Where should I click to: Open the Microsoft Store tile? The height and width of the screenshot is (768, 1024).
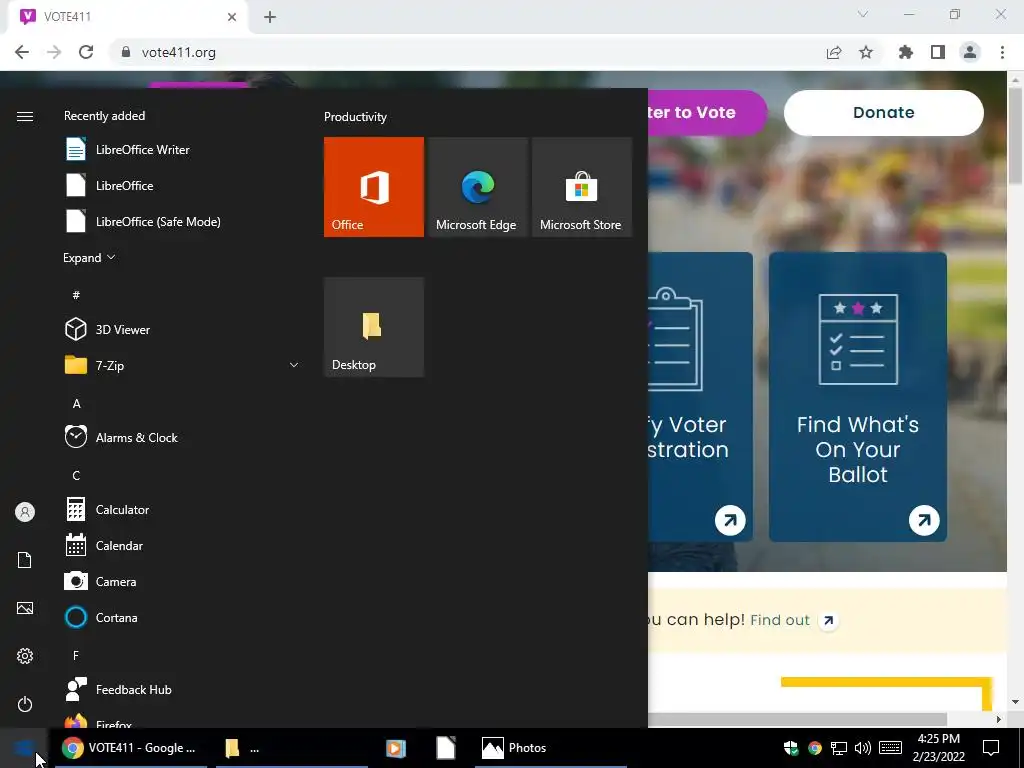[x=582, y=187]
